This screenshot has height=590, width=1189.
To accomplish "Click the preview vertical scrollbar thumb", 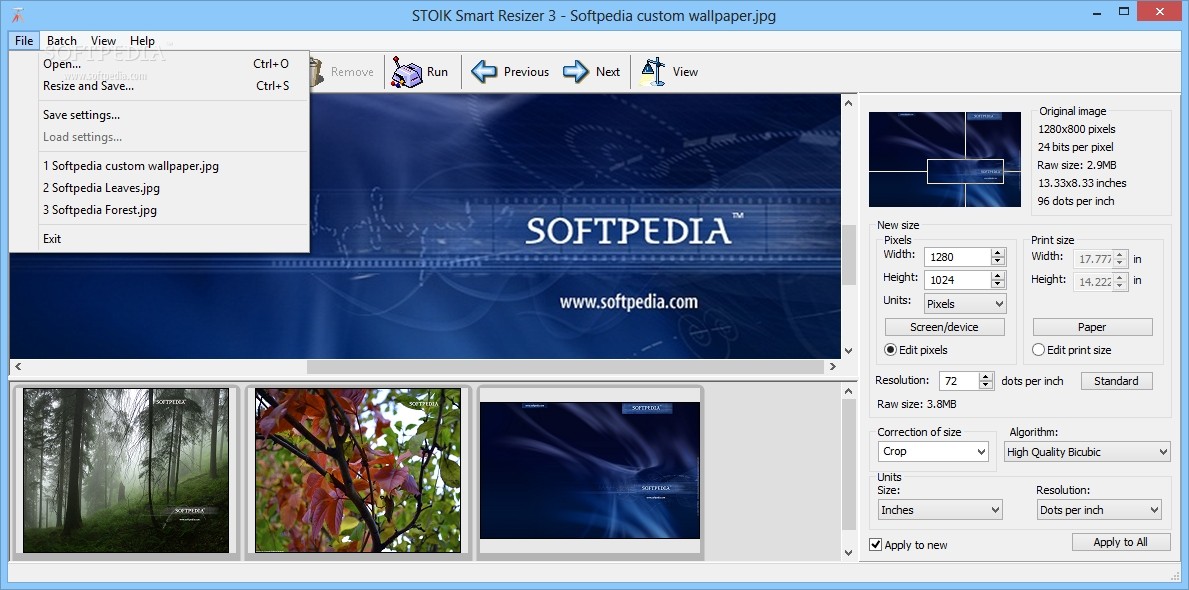I will [849, 253].
